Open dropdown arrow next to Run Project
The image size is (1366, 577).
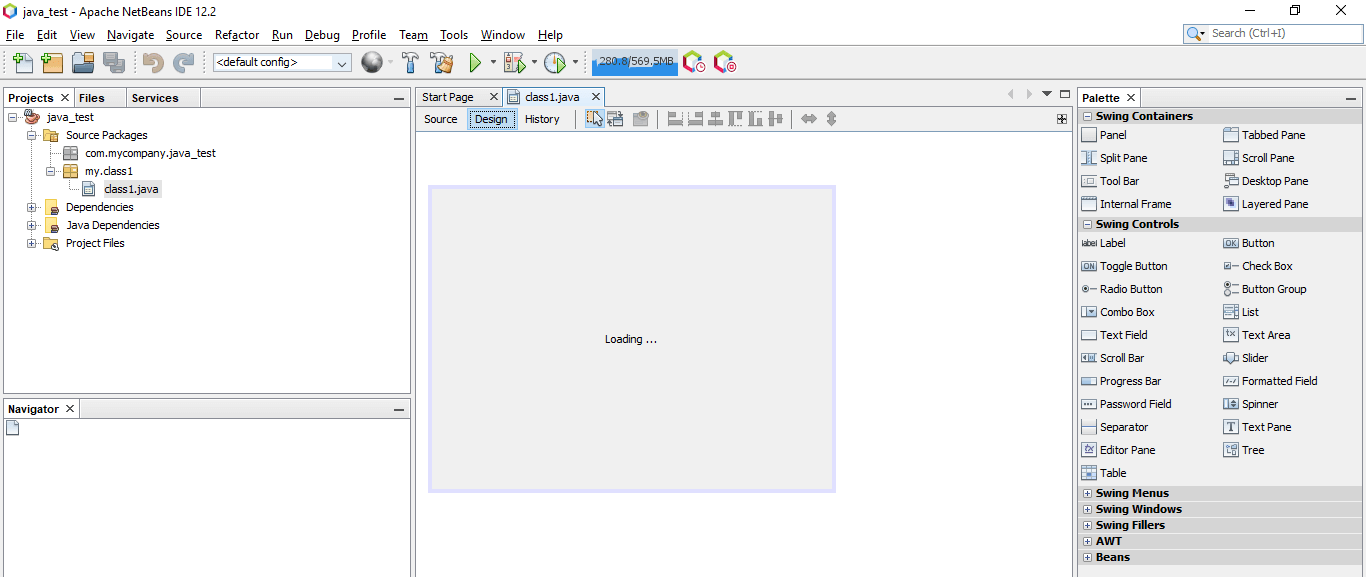pyautogui.click(x=493, y=63)
